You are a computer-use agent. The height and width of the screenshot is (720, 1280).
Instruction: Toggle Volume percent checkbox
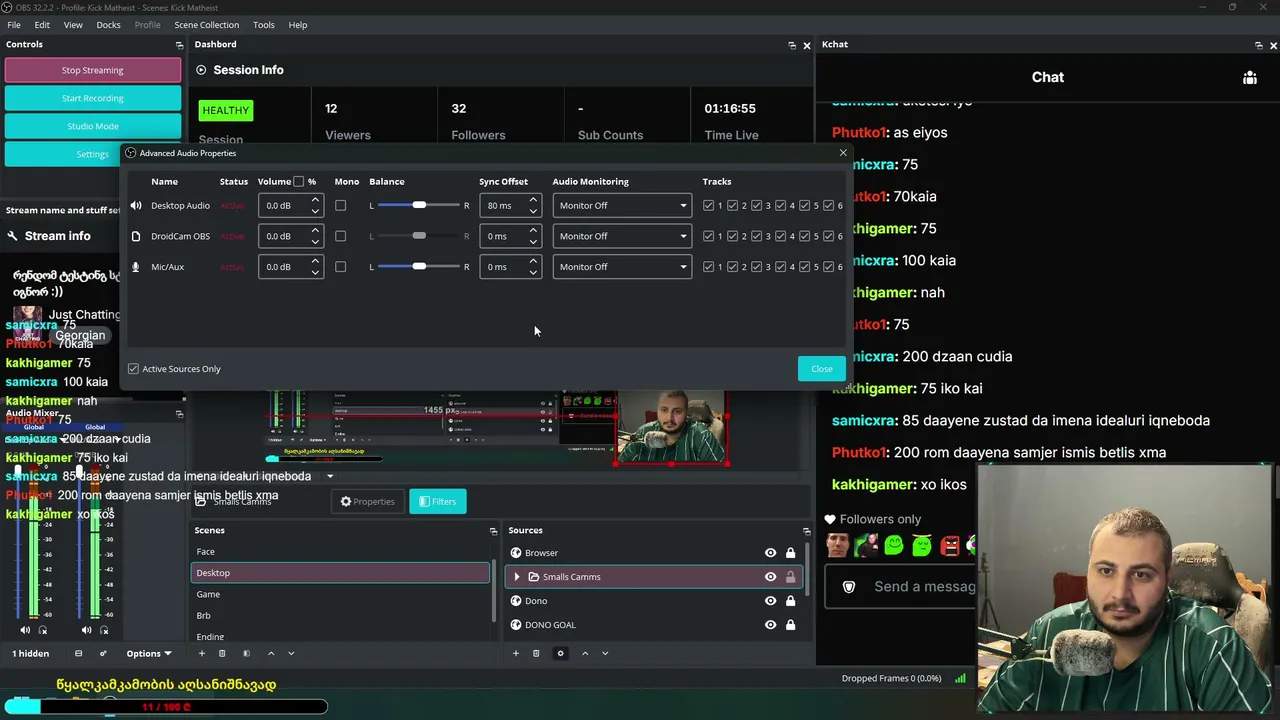(298, 181)
